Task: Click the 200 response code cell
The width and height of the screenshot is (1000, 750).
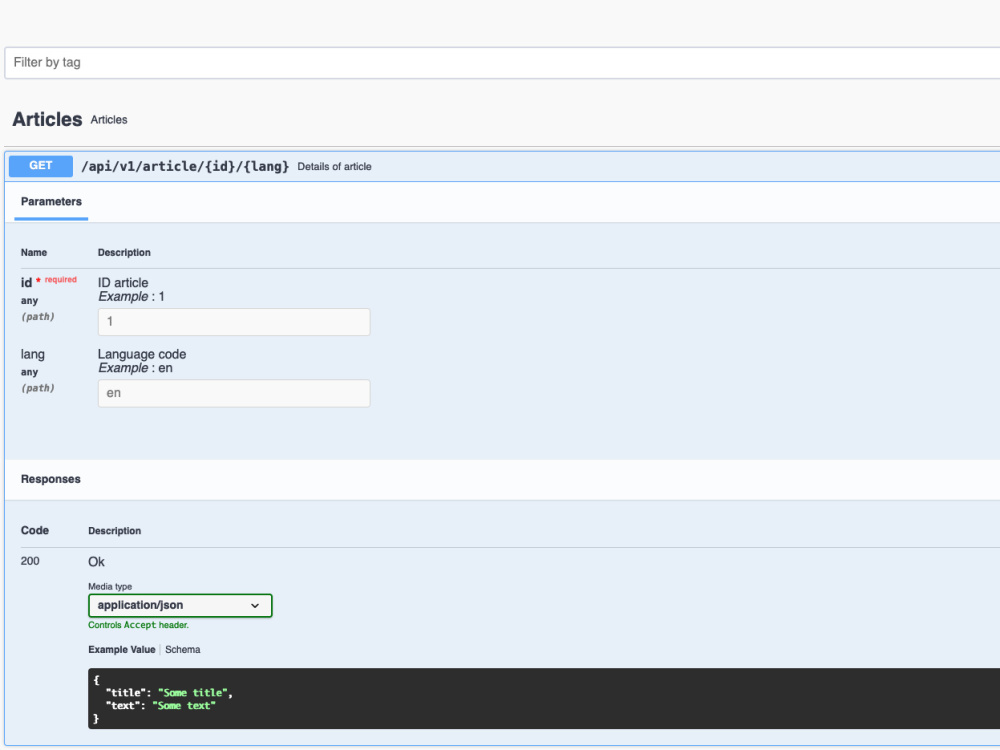Action: [30, 561]
